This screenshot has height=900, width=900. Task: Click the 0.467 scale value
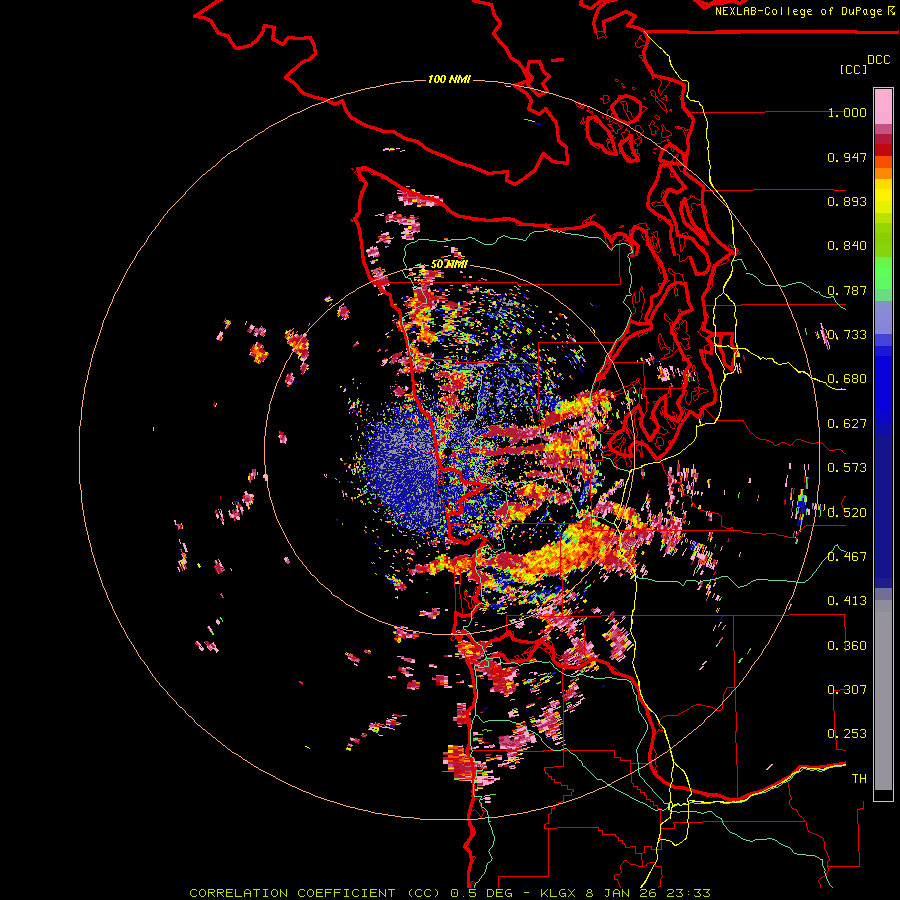coord(847,557)
